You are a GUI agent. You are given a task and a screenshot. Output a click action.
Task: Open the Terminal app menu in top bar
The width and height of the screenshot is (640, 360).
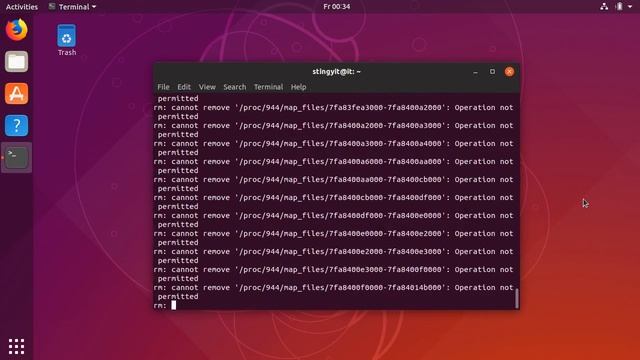tap(72, 7)
